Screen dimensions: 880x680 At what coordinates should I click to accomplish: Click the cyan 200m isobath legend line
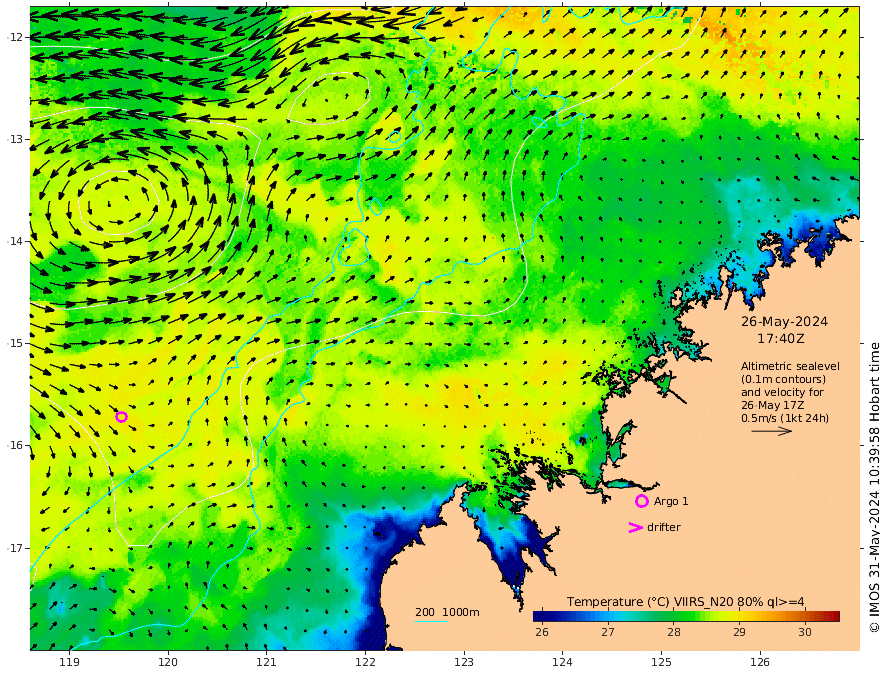[x=431, y=622]
